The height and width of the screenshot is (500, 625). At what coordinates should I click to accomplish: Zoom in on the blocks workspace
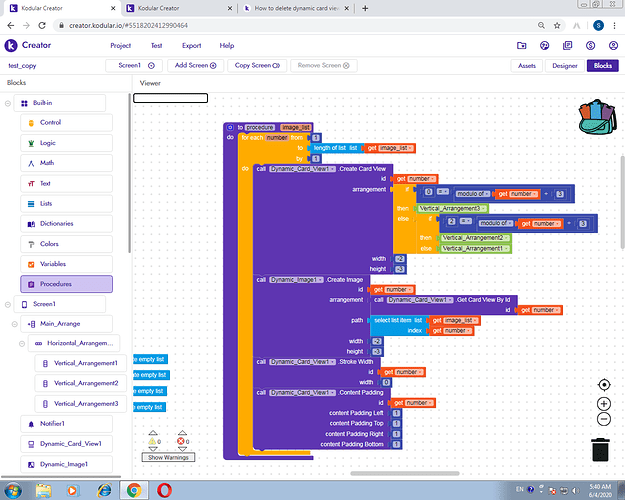coord(604,403)
